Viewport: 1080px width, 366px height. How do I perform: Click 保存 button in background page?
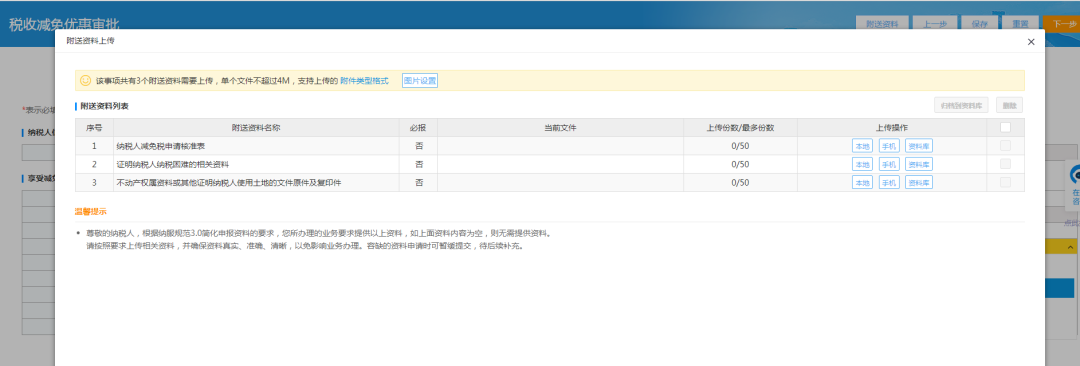click(x=979, y=23)
